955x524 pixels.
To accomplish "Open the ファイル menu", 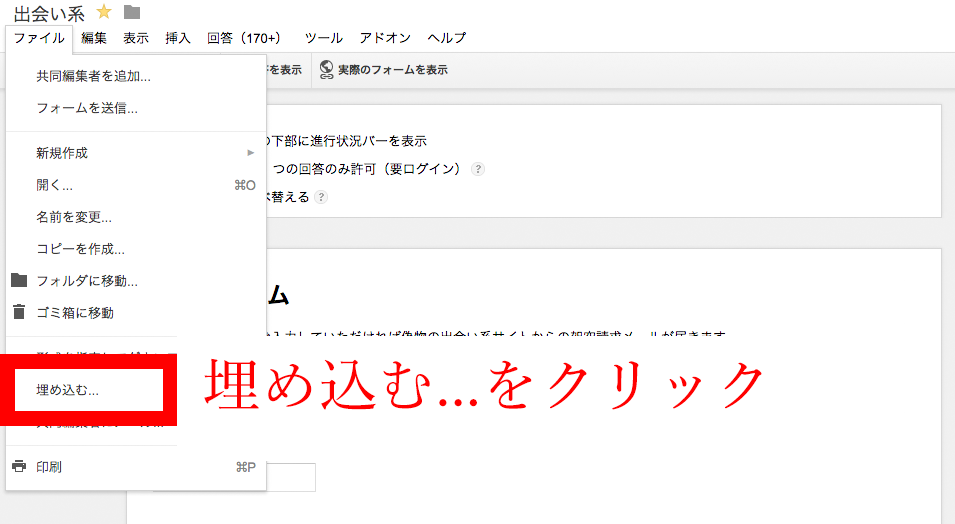I will 39,38.
